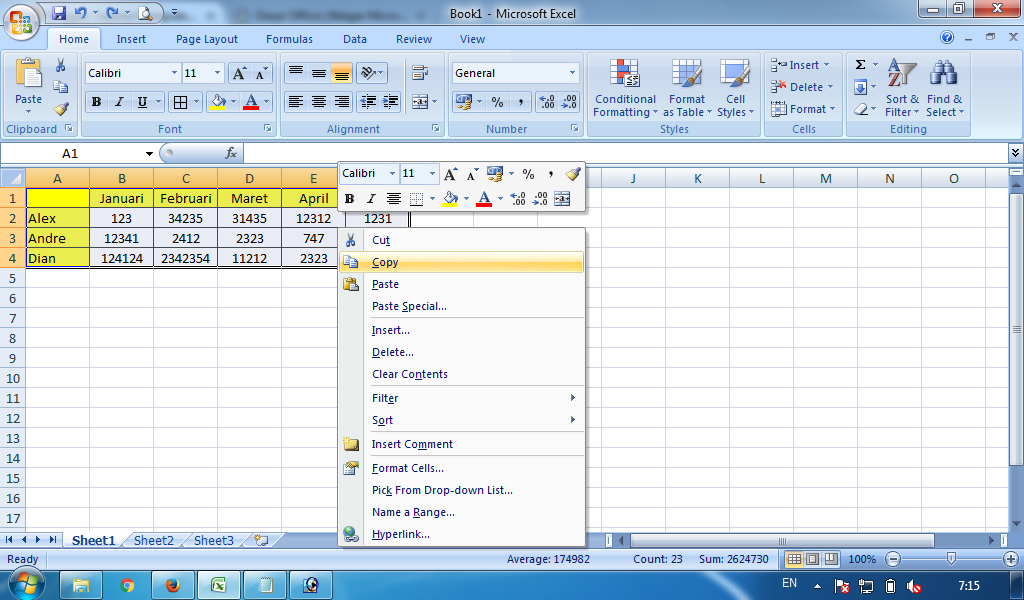
Task: Click the Copy icon in Clipboard group
Action: point(61,87)
